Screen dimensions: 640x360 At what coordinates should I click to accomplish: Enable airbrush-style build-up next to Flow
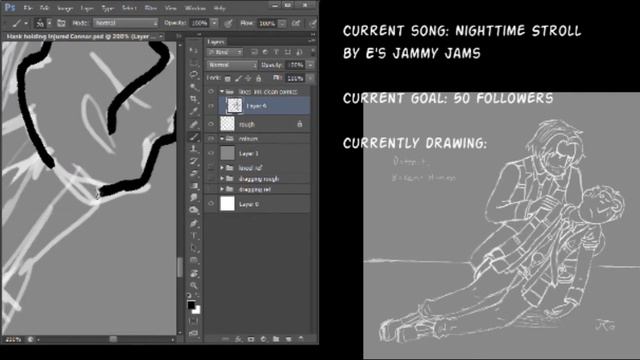click(296, 23)
